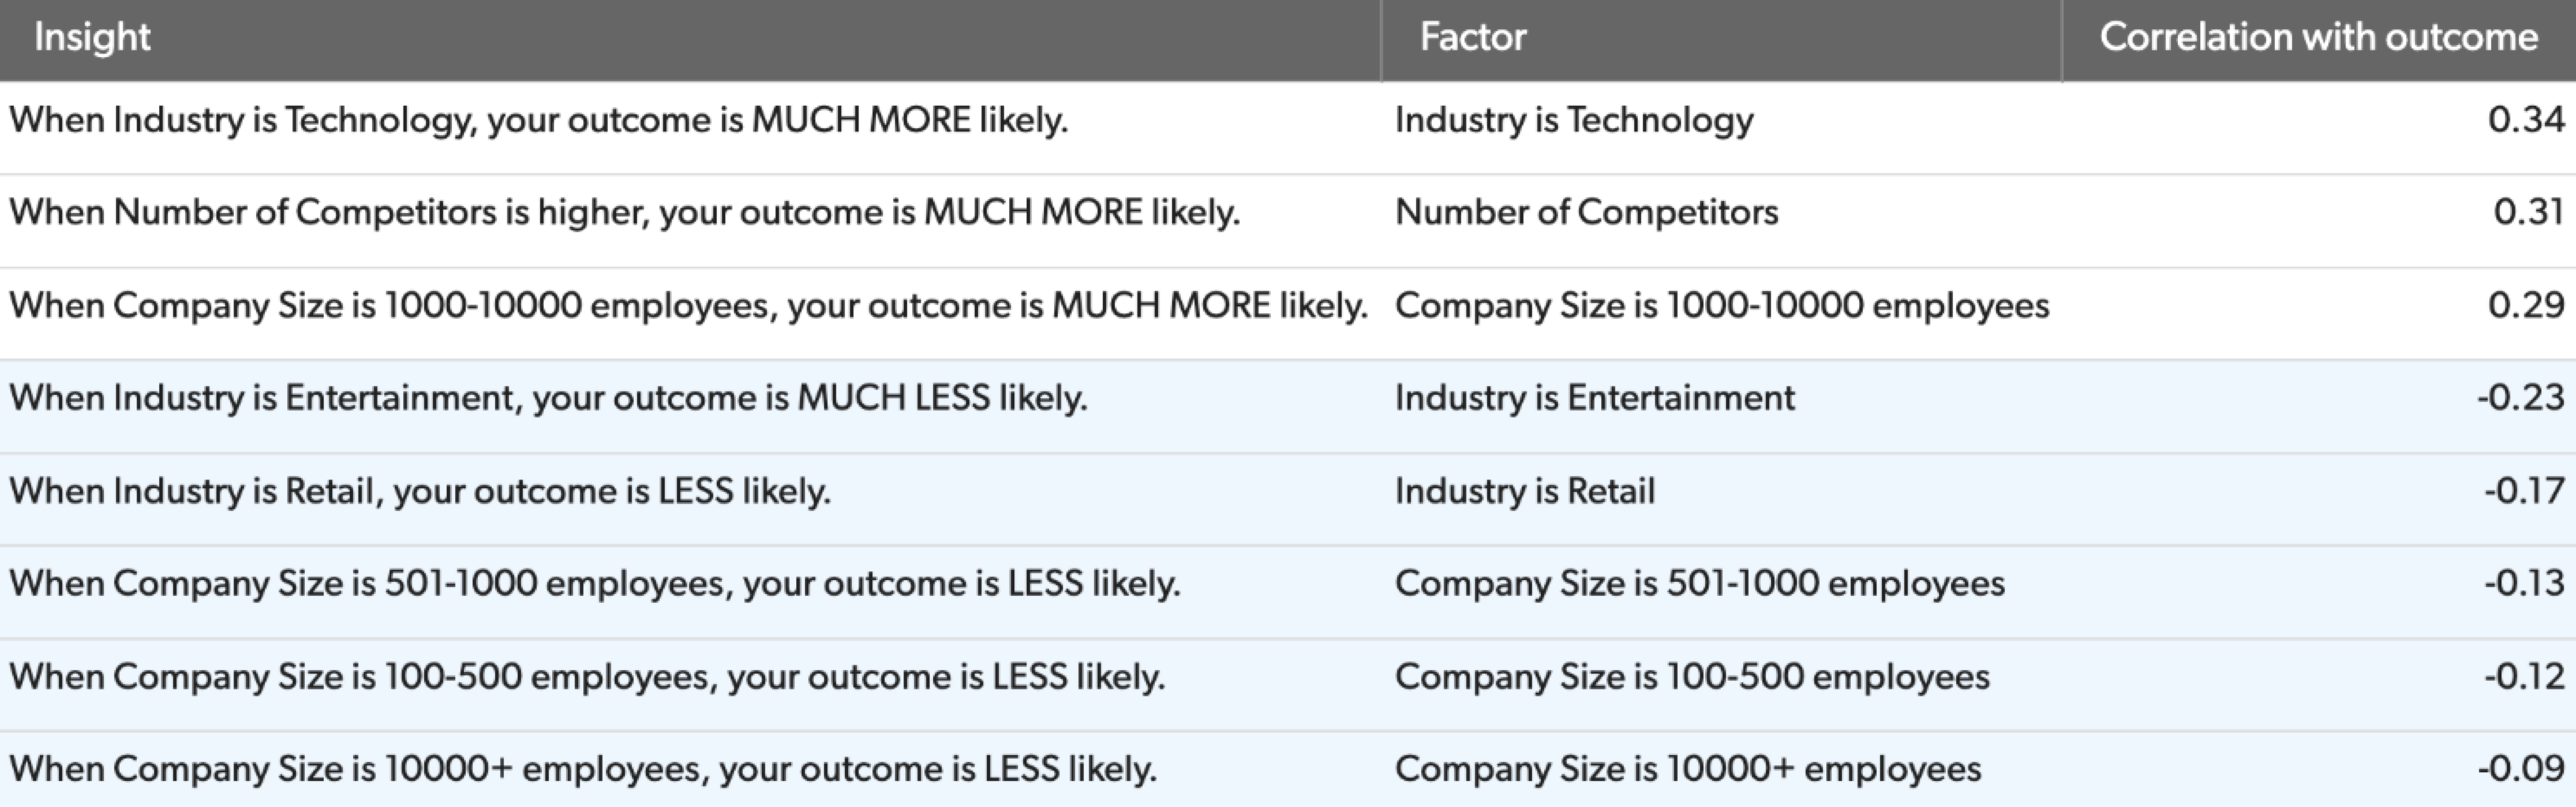Viewport: 2576px width, 807px height.
Task: Click the 0.34 correlation value
Action: coord(2526,120)
